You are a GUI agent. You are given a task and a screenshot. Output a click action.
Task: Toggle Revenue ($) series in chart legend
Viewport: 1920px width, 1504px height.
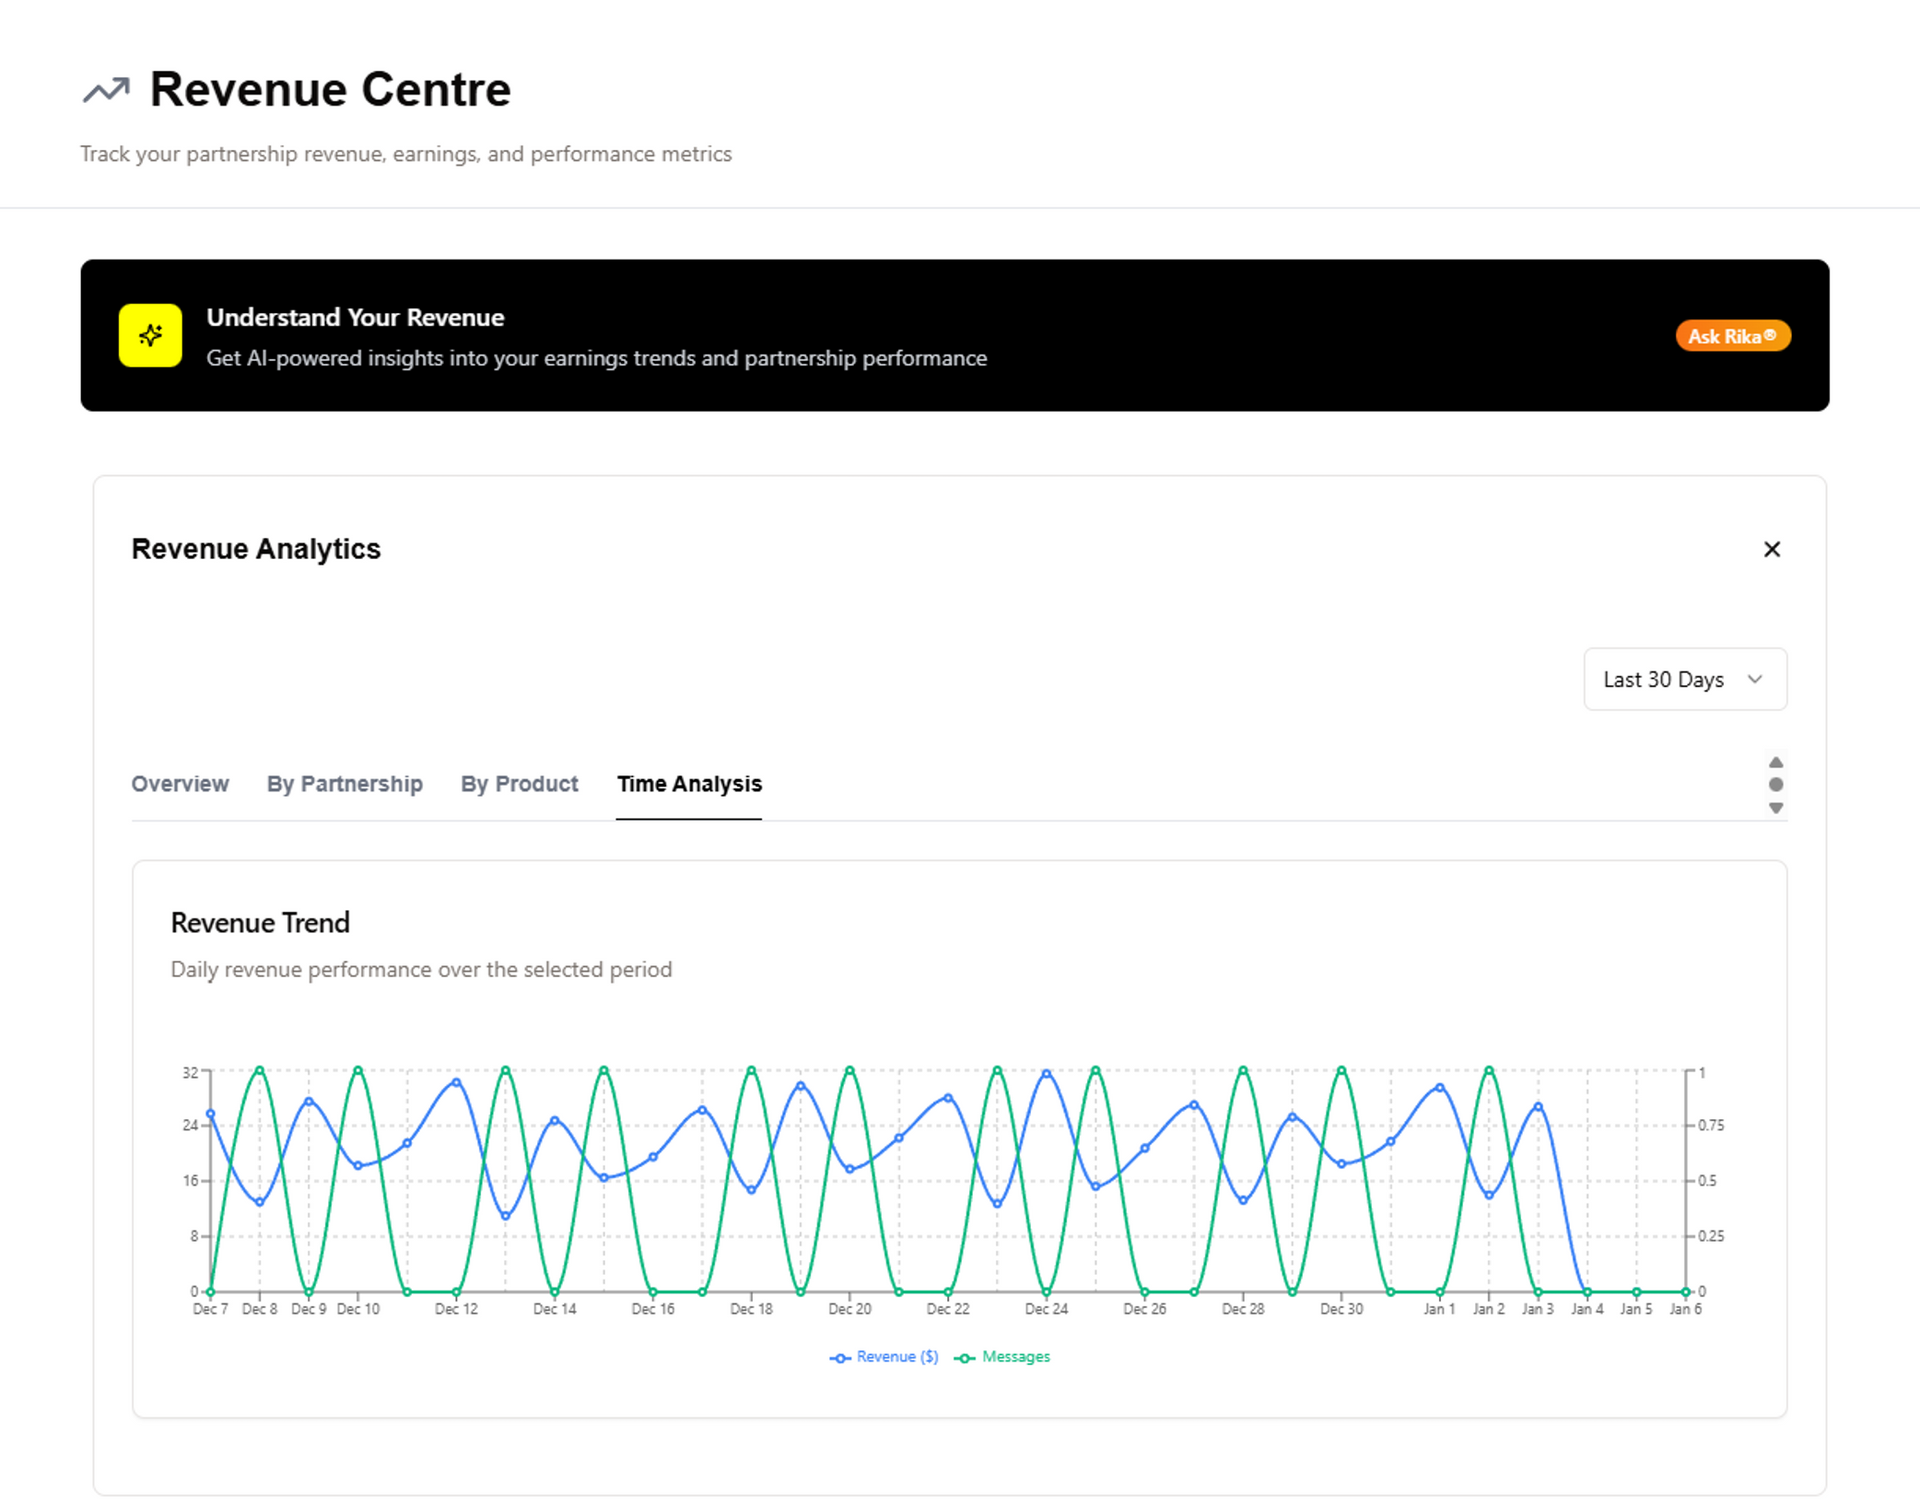tap(885, 1357)
